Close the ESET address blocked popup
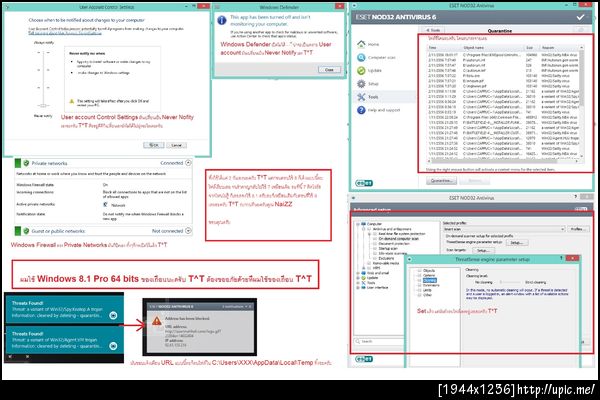The width and height of the screenshot is (600, 400). [x=250, y=307]
